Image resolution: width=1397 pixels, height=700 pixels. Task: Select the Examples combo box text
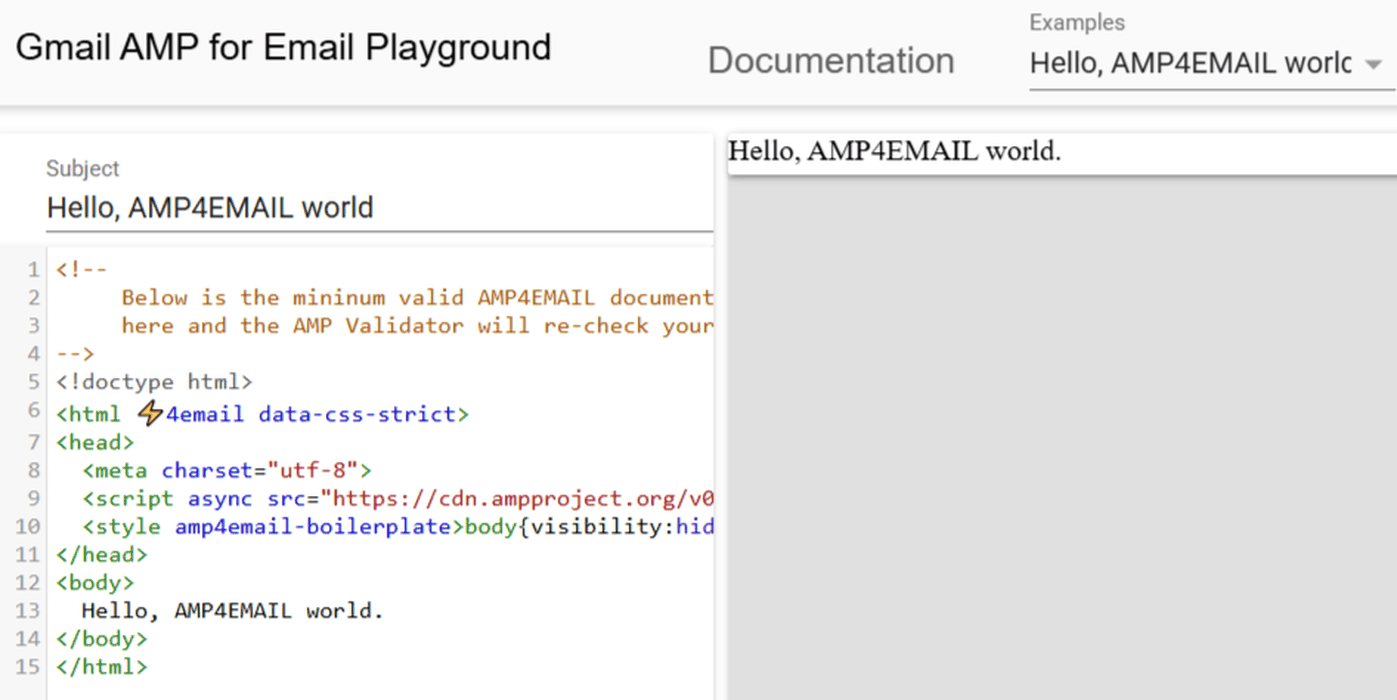pyautogui.click(x=1190, y=64)
